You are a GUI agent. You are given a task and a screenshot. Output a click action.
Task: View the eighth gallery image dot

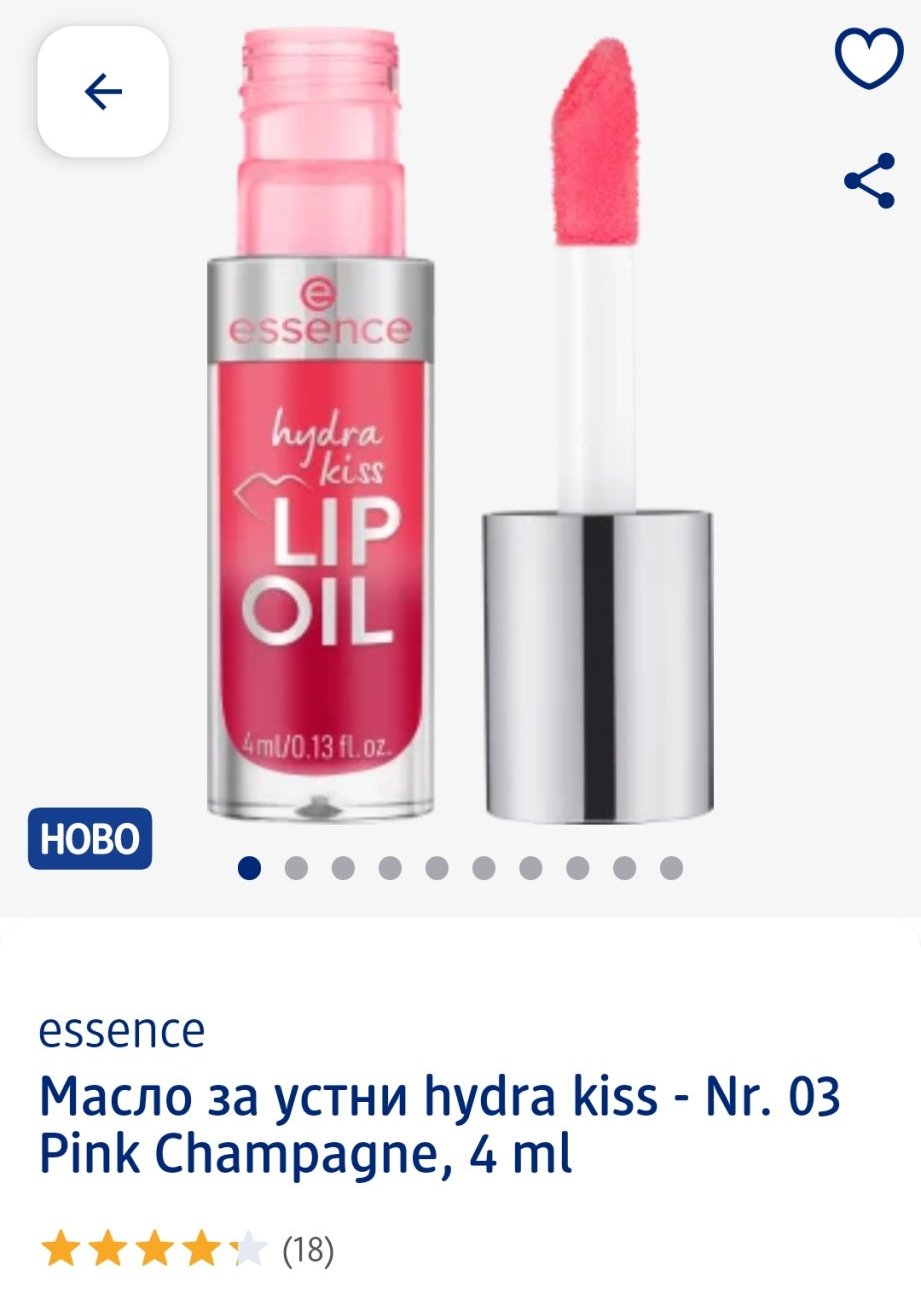(x=578, y=868)
